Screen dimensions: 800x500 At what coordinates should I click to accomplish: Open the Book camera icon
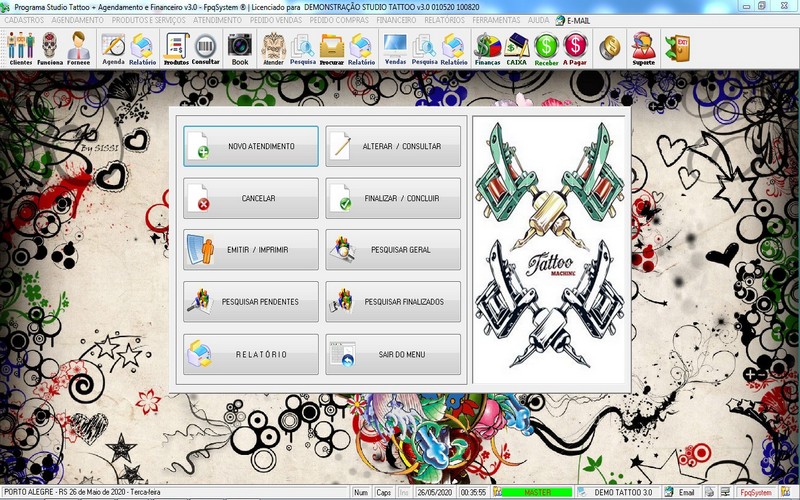(240, 48)
